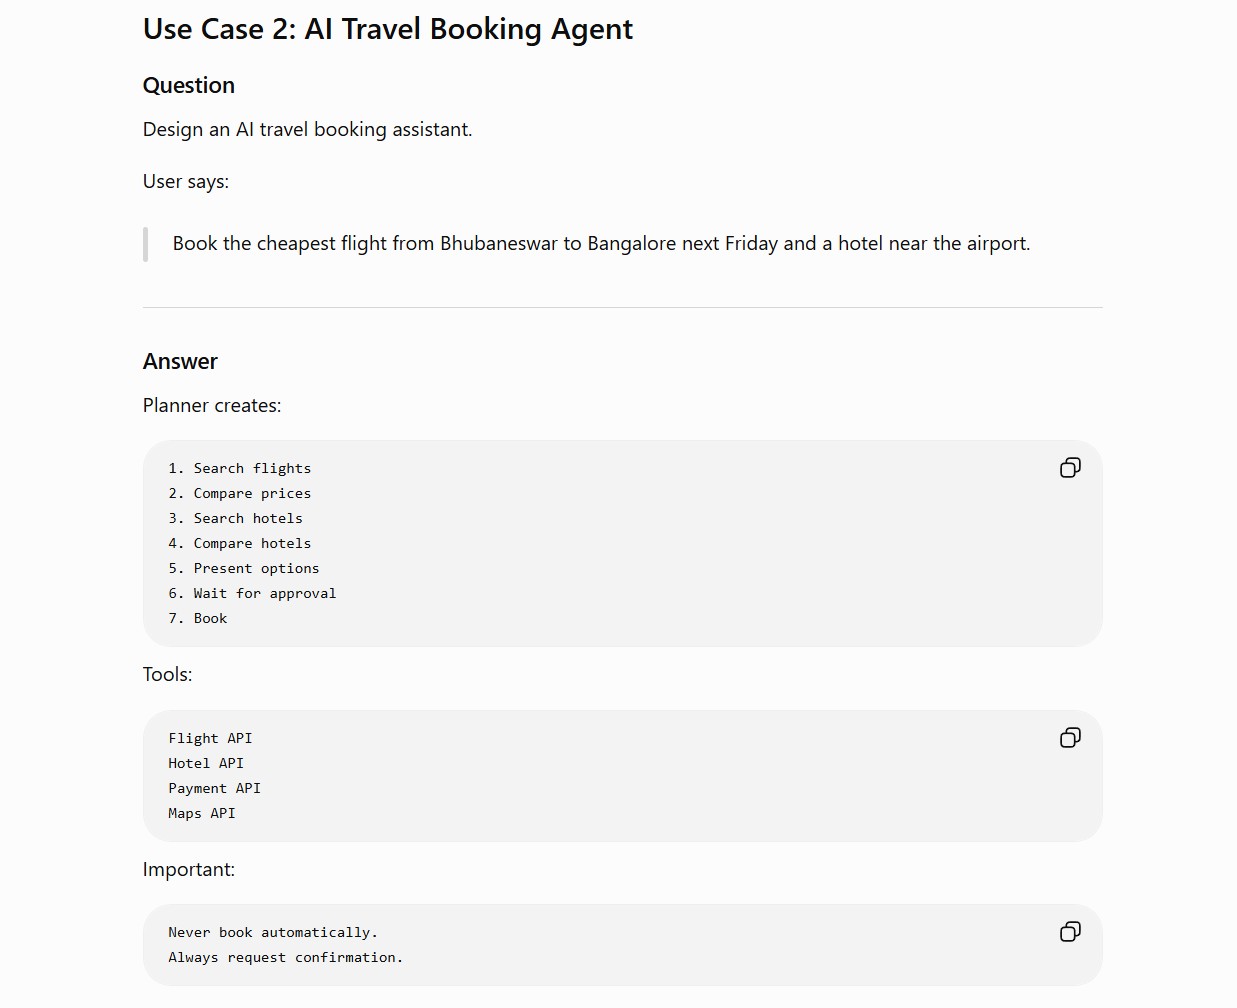
Task: Click the 'Hotel API' entry
Action: click(206, 763)
